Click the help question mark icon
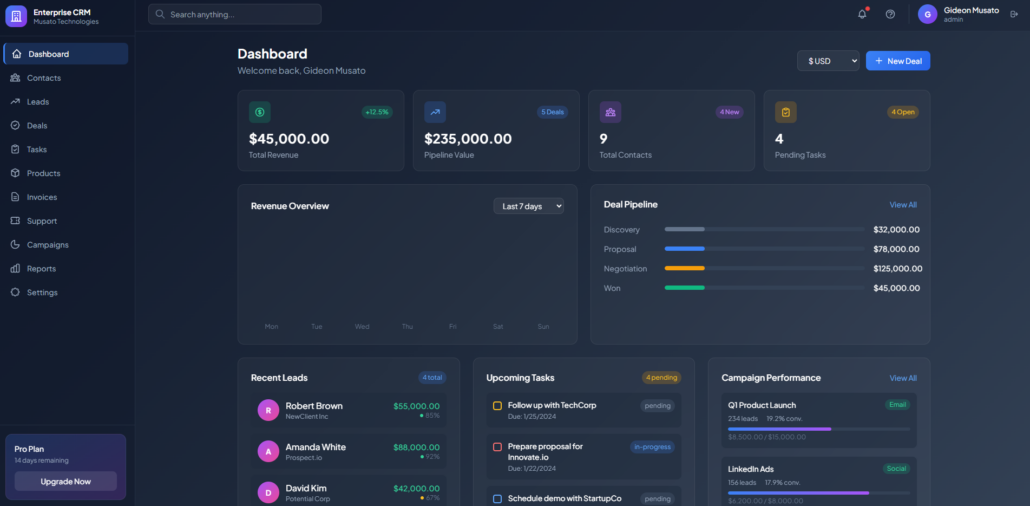 point(890,14)
